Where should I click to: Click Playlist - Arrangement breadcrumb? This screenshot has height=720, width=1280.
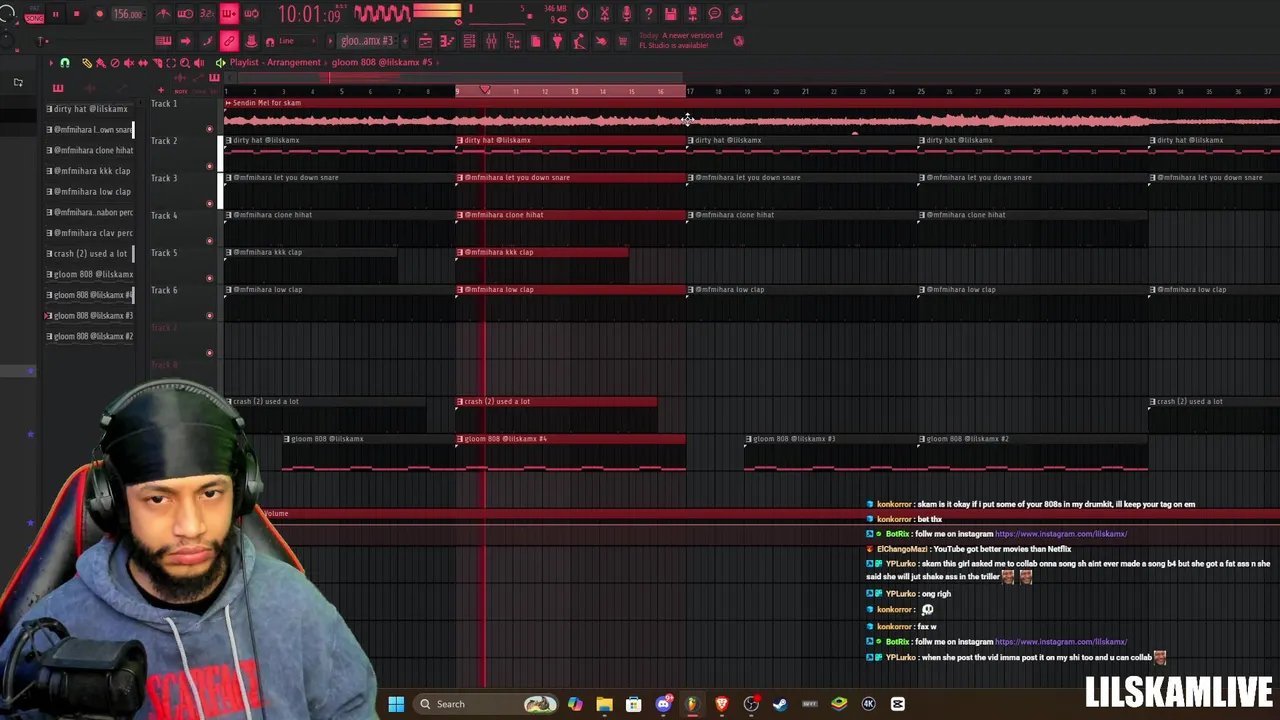click(x=275, y=62)
